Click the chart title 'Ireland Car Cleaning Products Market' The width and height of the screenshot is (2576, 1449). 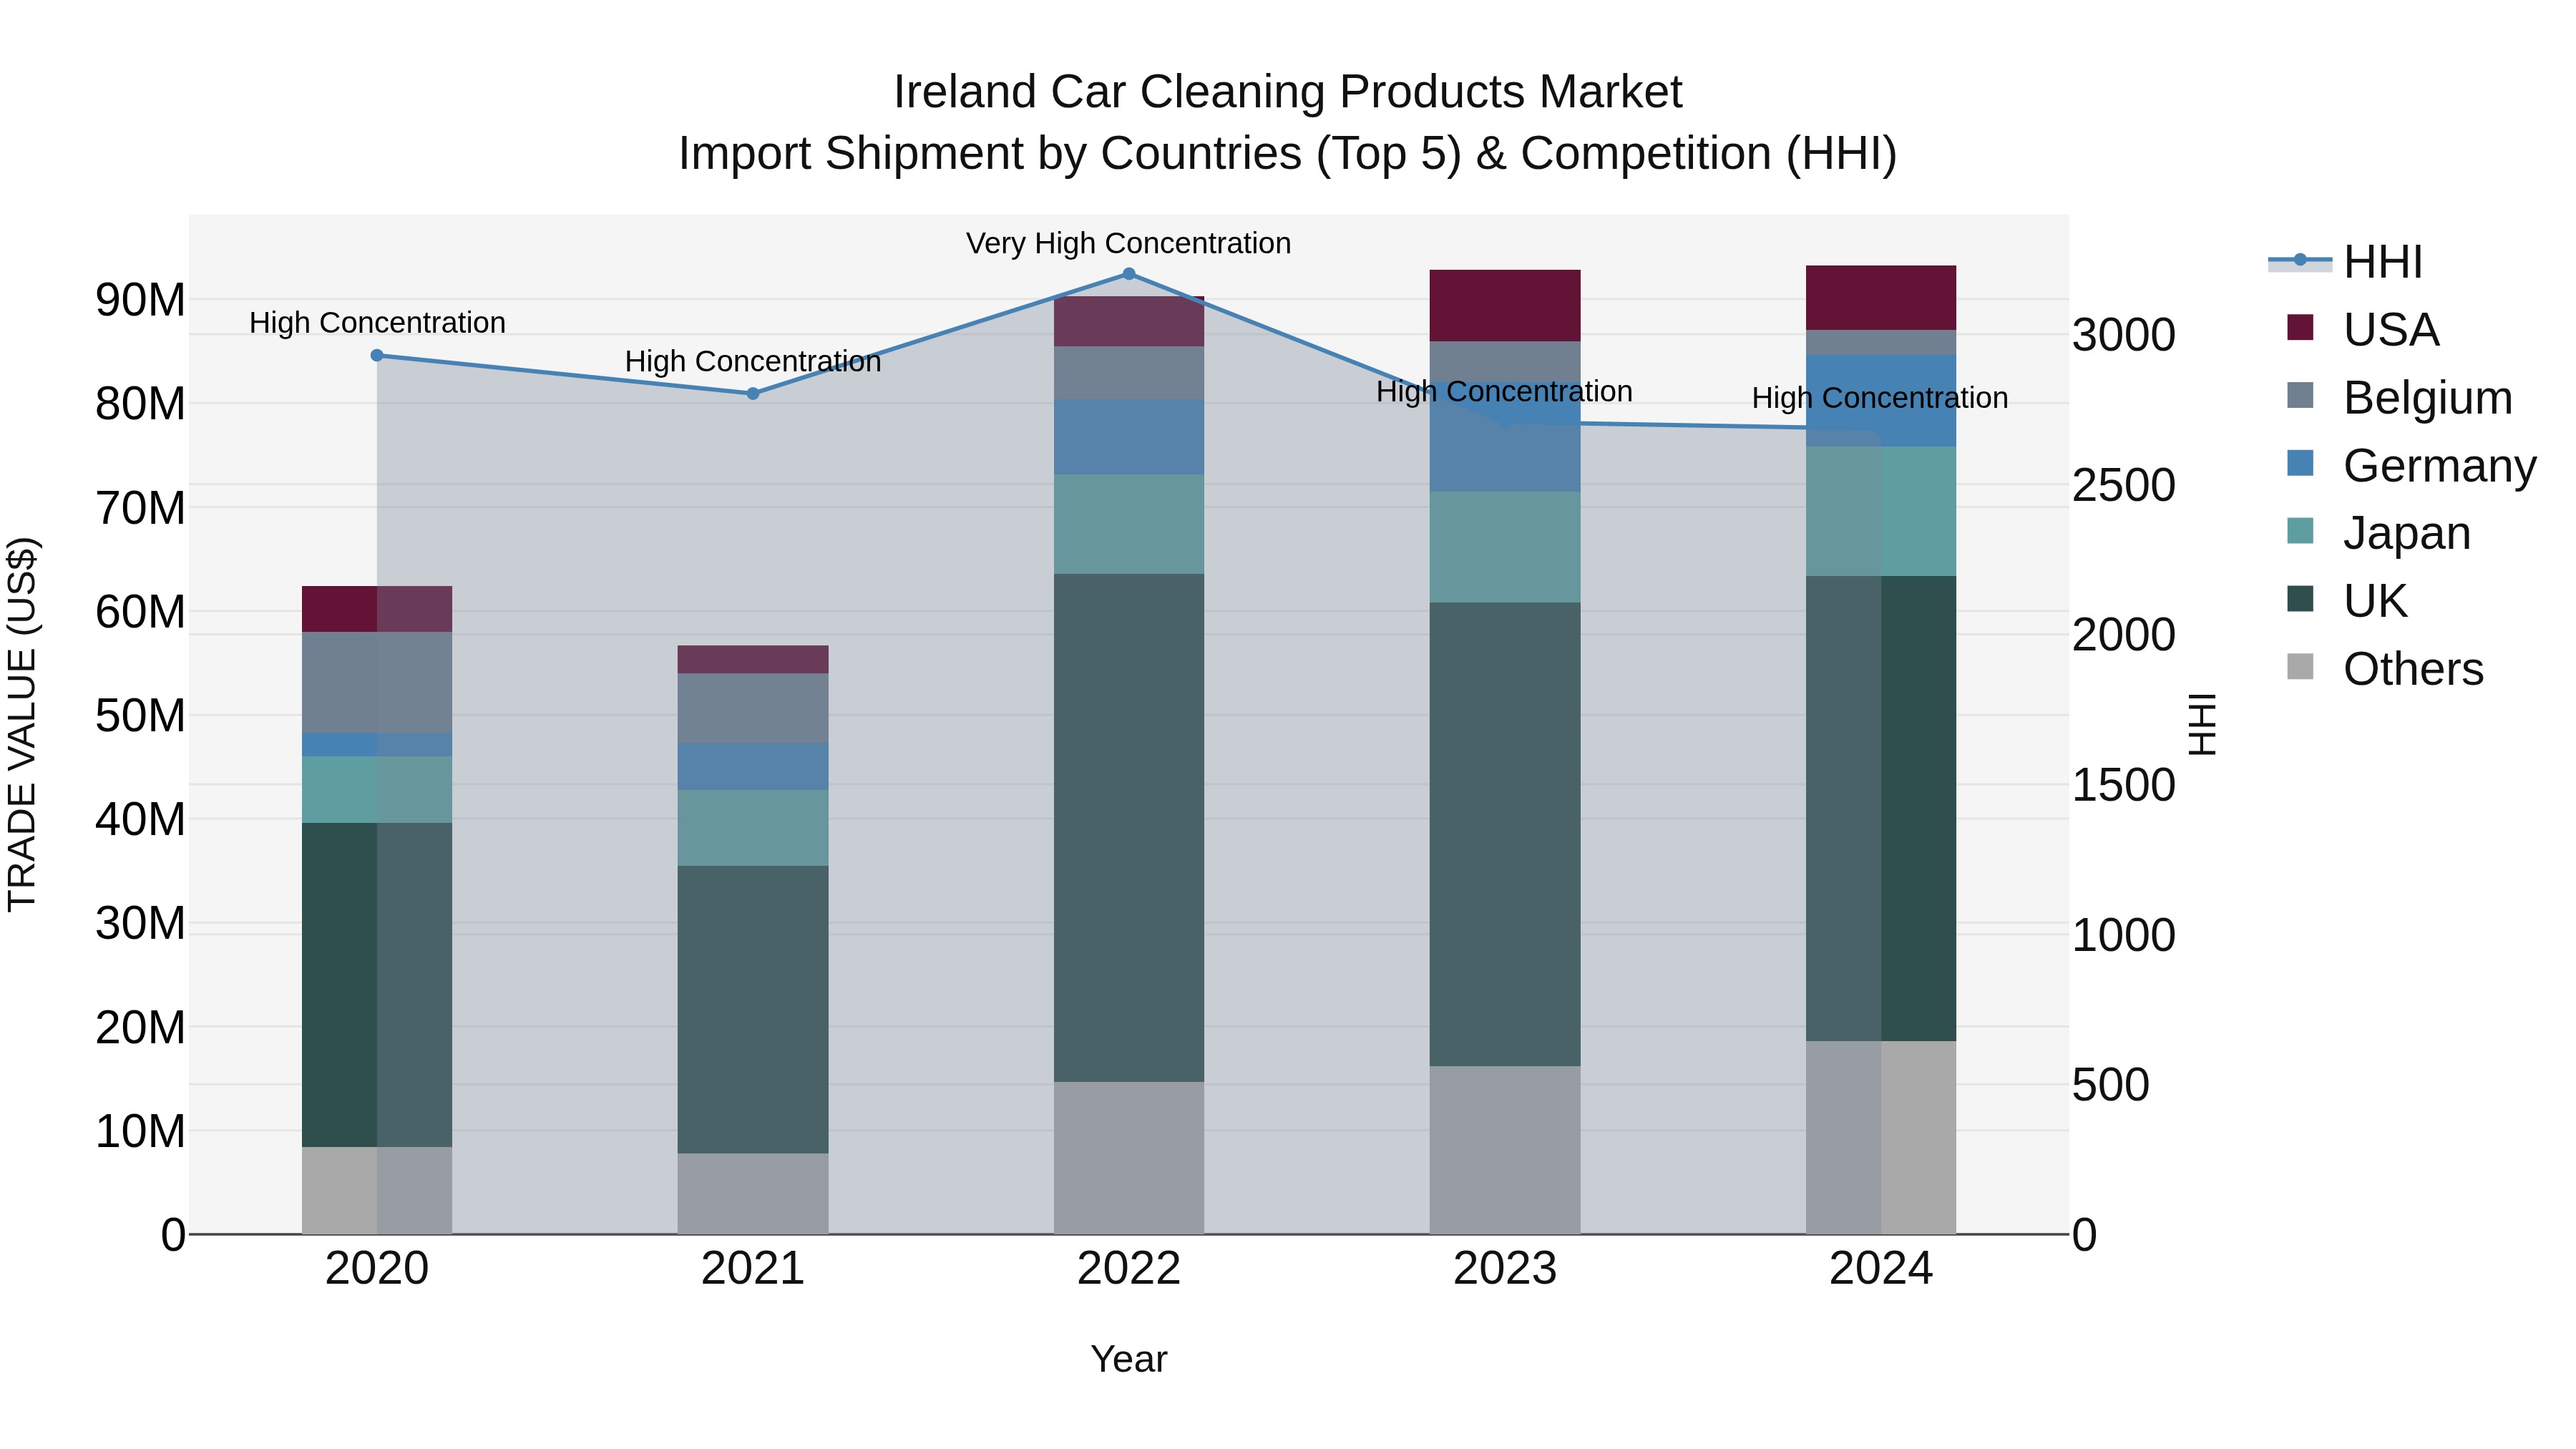(x=1288, y=92)
